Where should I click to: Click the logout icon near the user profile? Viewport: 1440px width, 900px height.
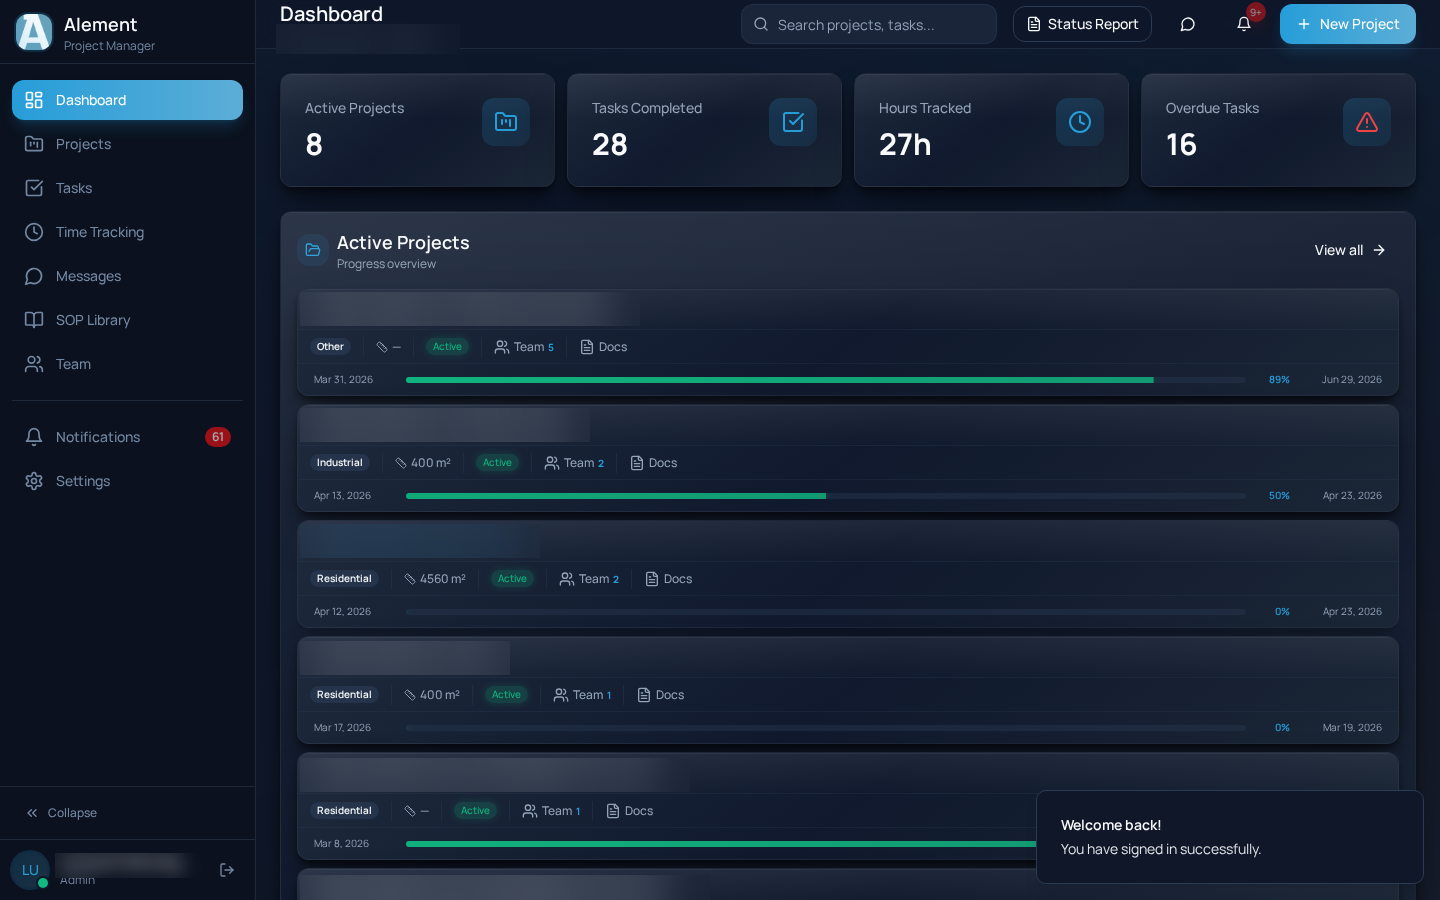tap(227, 870)
